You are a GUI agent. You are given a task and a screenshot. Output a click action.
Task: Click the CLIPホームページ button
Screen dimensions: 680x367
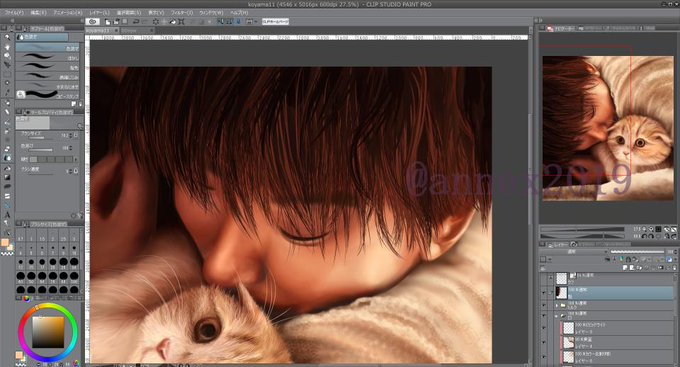(x=275, y=21)
